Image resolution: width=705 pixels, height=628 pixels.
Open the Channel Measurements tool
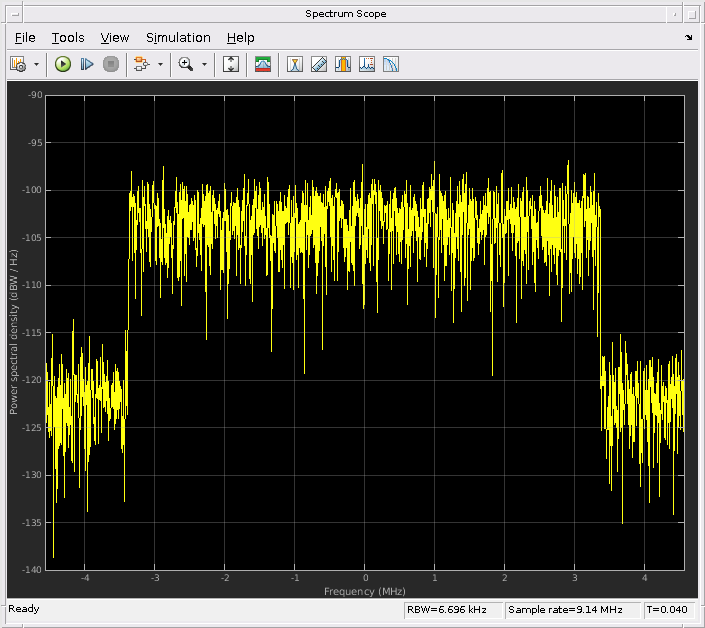(343, 64)
